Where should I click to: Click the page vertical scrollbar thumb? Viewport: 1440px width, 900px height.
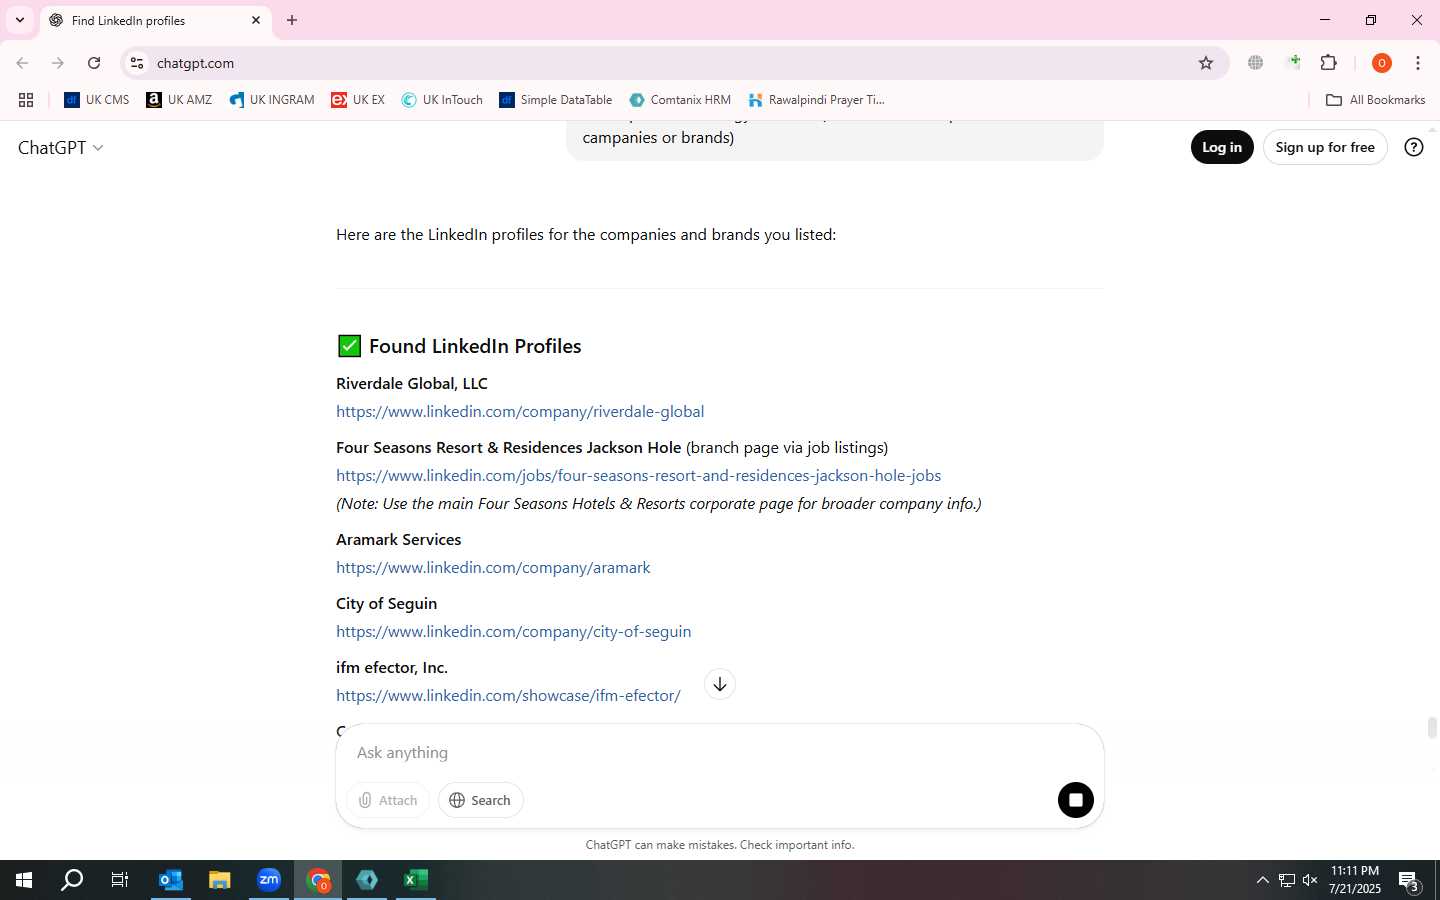pyautogui.click(x=1432, y=728)
